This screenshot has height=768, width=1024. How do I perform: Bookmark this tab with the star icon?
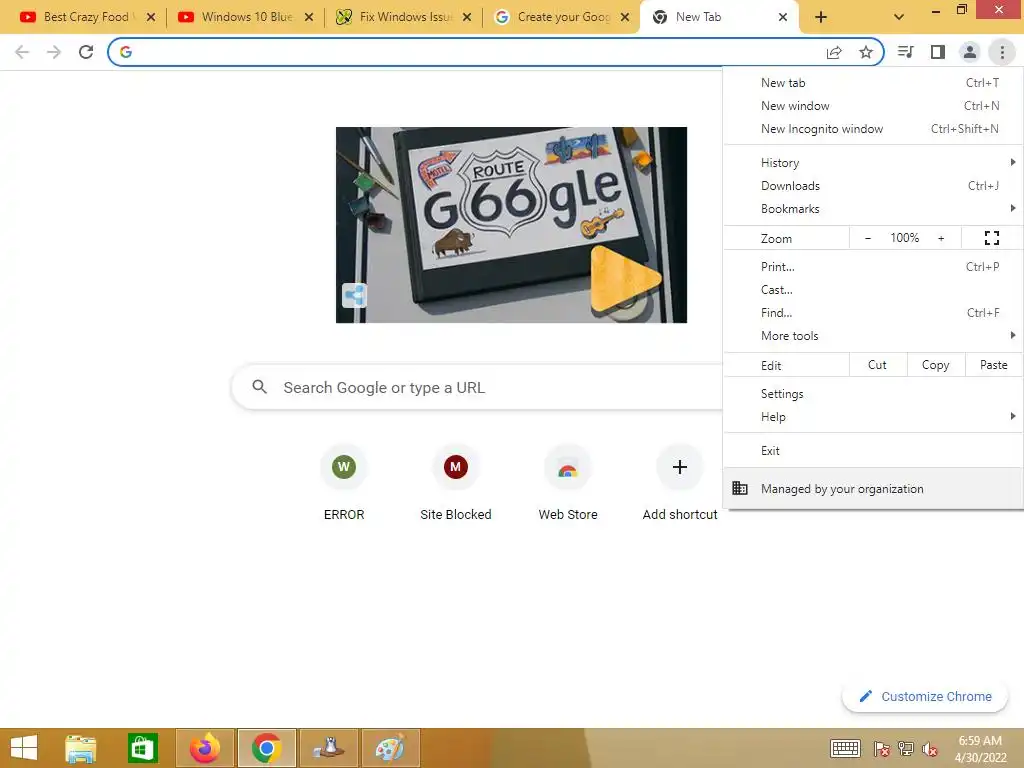[866, 52]
